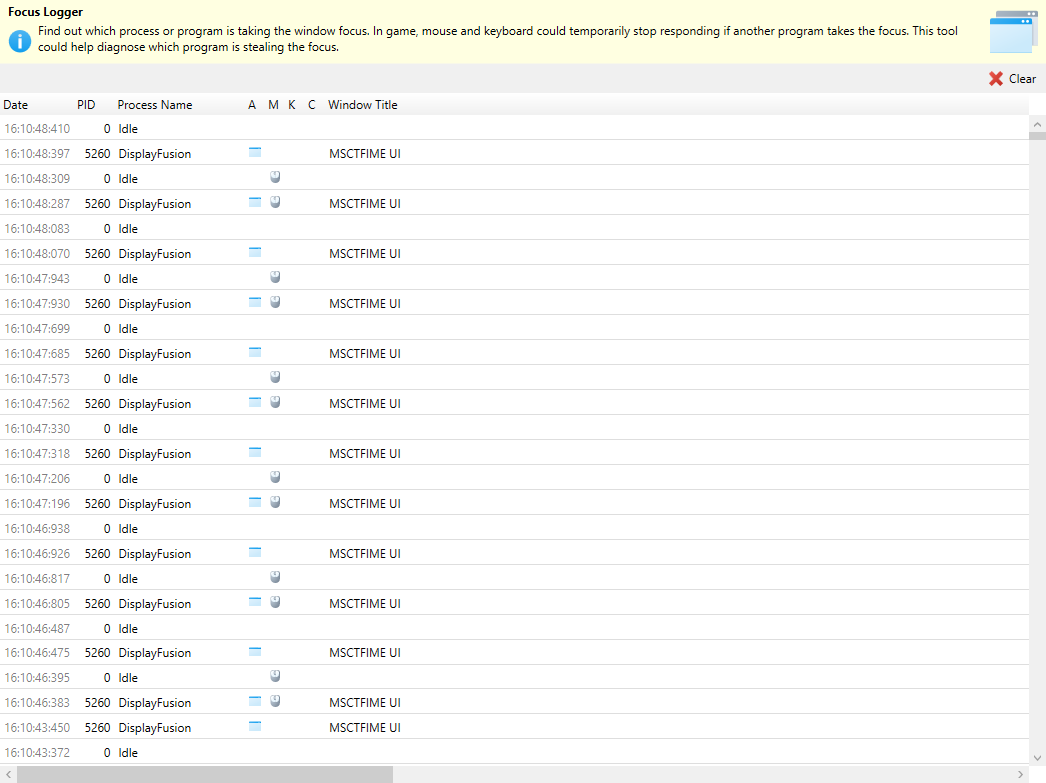Select the DisplayFusion name in the 16:10:48:397 row
The width and height of the screenshot is (1046, 783).
[x=155, y=153]
